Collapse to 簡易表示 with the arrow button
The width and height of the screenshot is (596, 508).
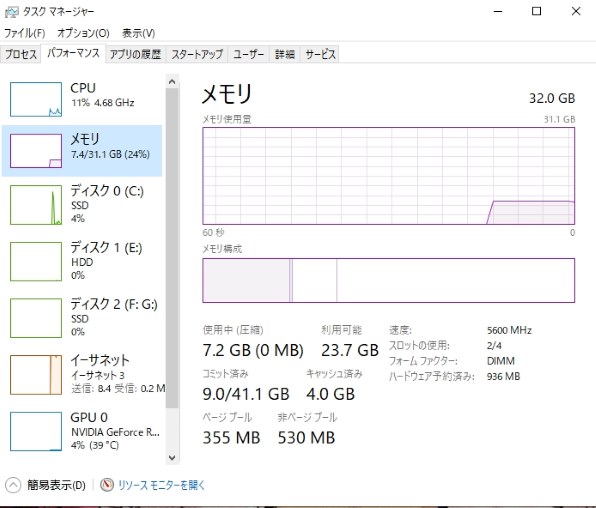[13, 485]
